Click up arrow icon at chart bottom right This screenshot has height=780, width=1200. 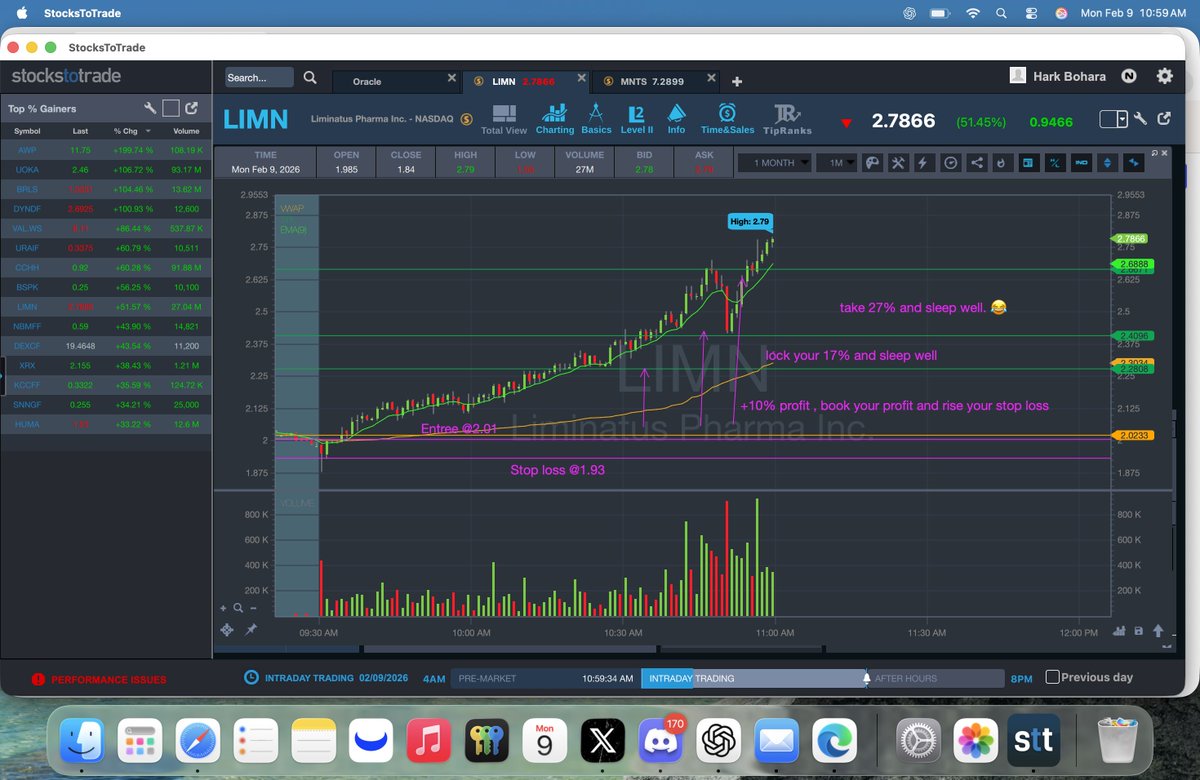[1158, 631]
